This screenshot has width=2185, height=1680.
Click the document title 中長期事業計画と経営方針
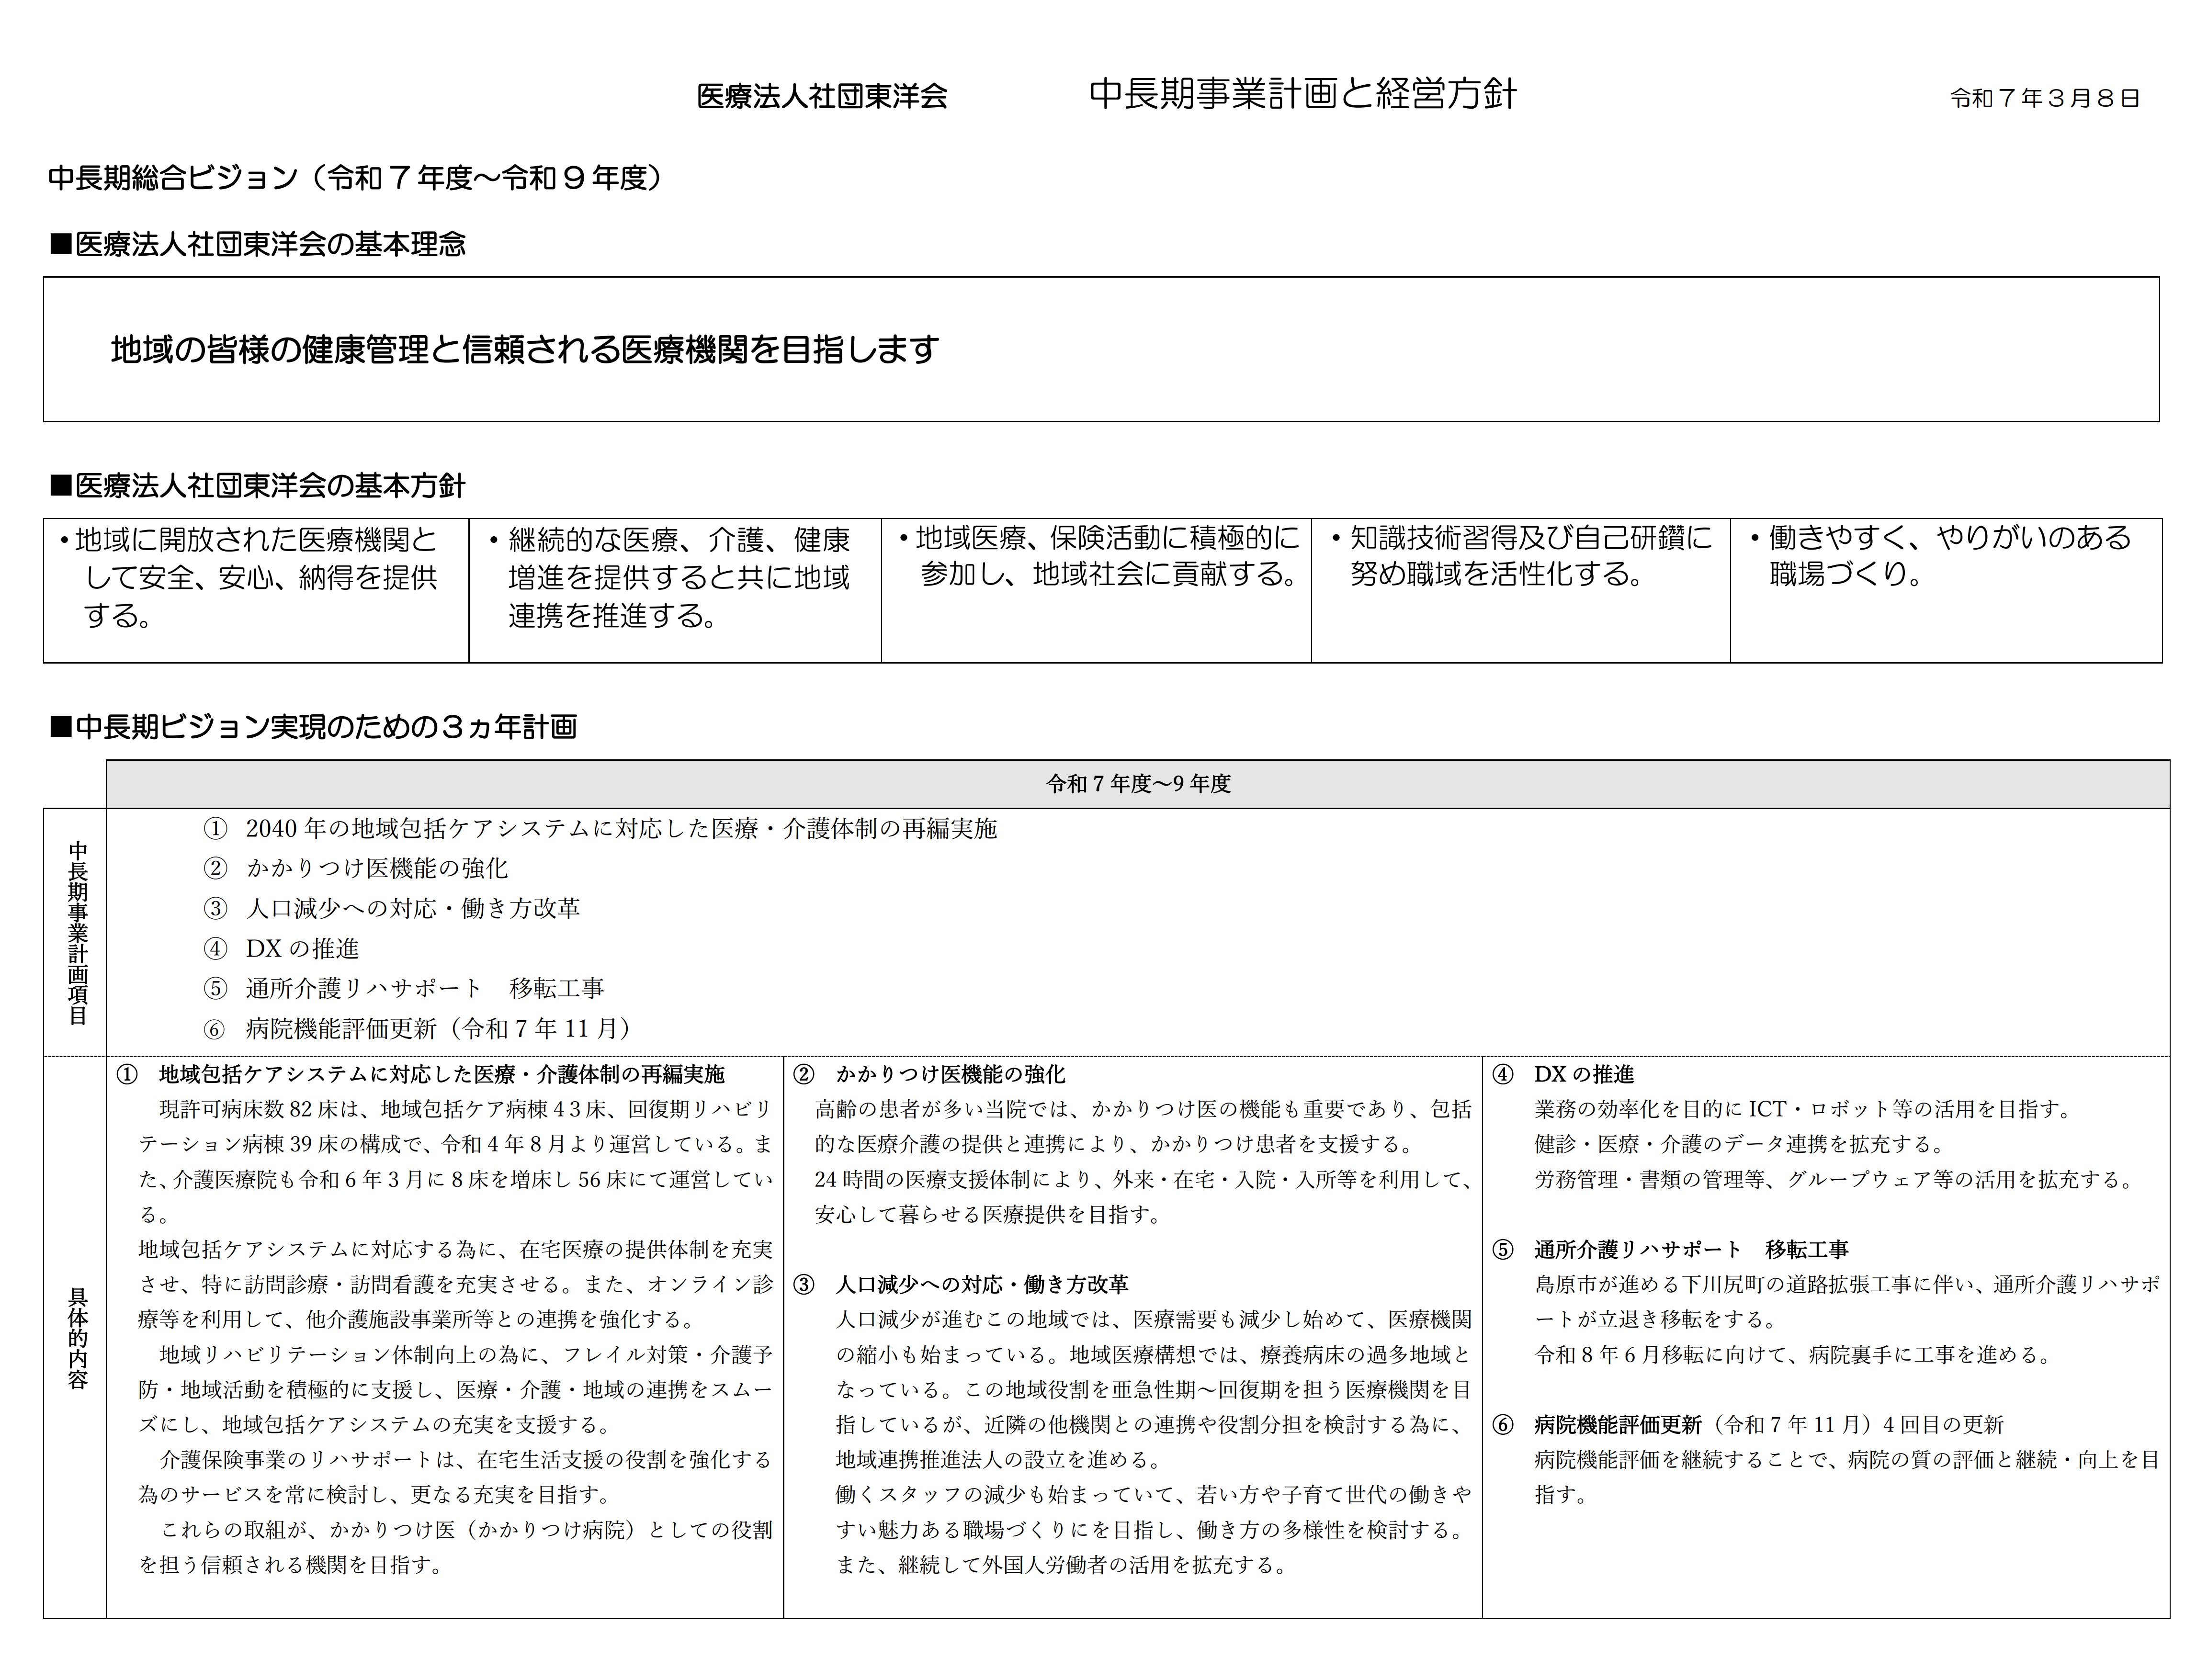click(x=1302, y=94)
